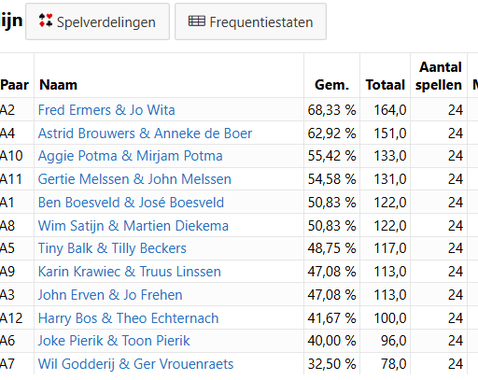Image resolution: width=478 pixels, height=380 pixels.
Task: Open Wil Godderij & Ger Vrouenraets link
Action: [x=136, y=364]
